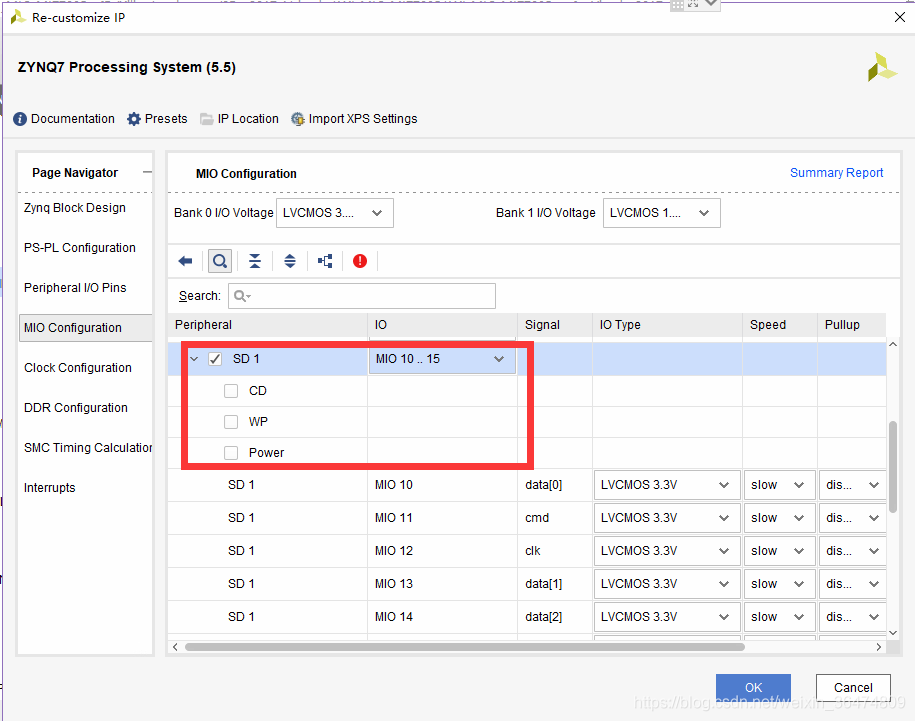The width and height of the screenshot is (915, 721).
Task: Enable the WP checkbox under SD 1
Action: [231, 422]
